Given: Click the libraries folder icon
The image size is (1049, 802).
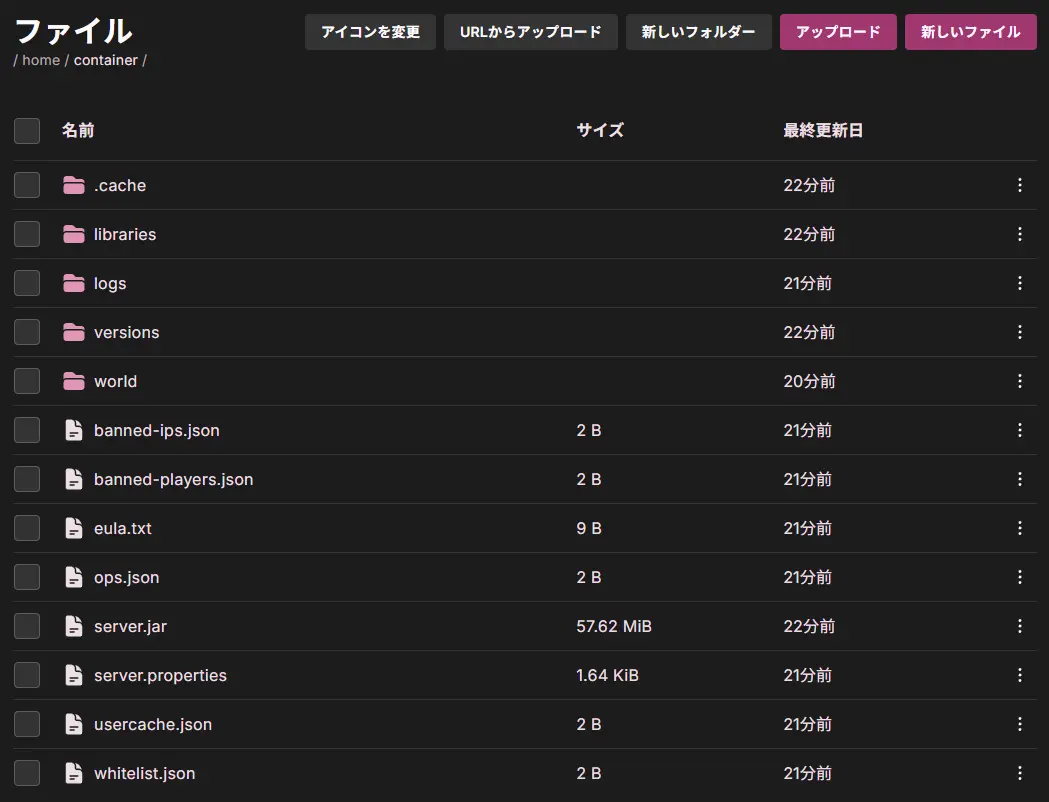Looking at the screenshot, I should point(74,234).
